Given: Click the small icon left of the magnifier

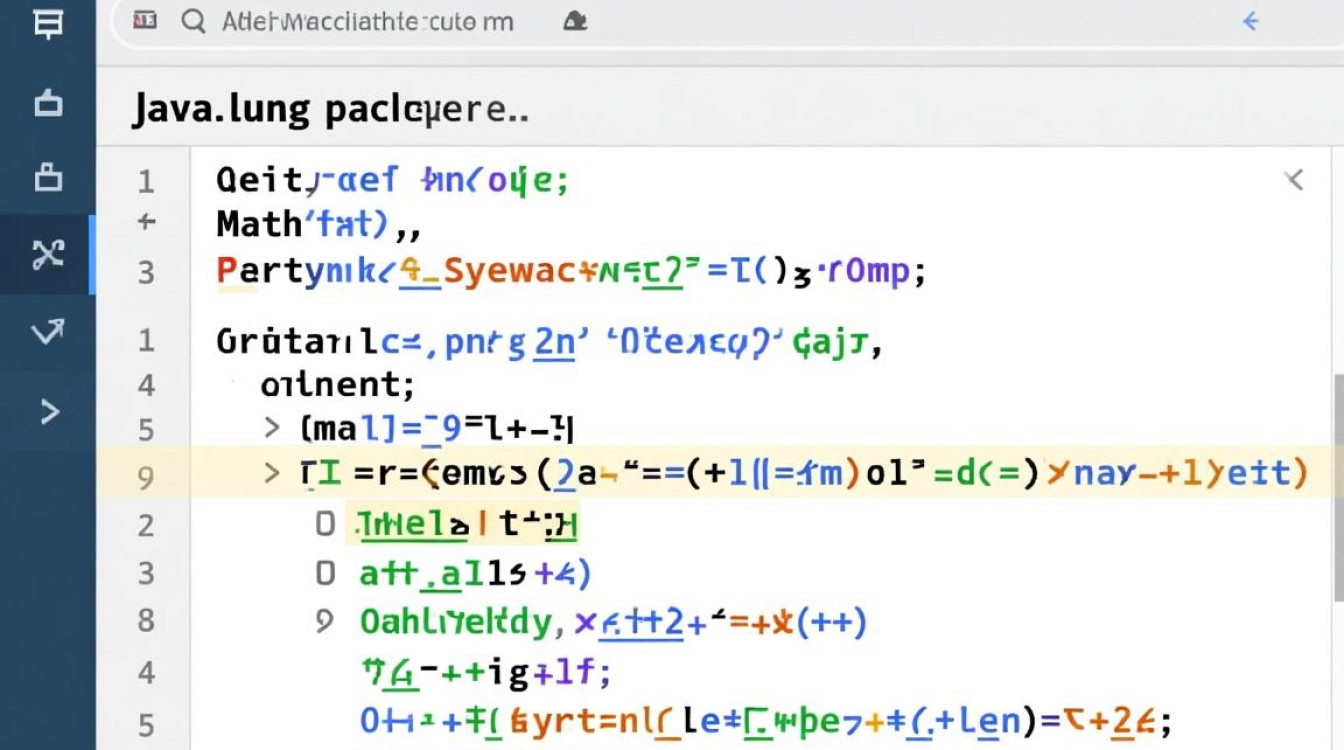Looking at the screenshot, I should (x=145, y=22).
